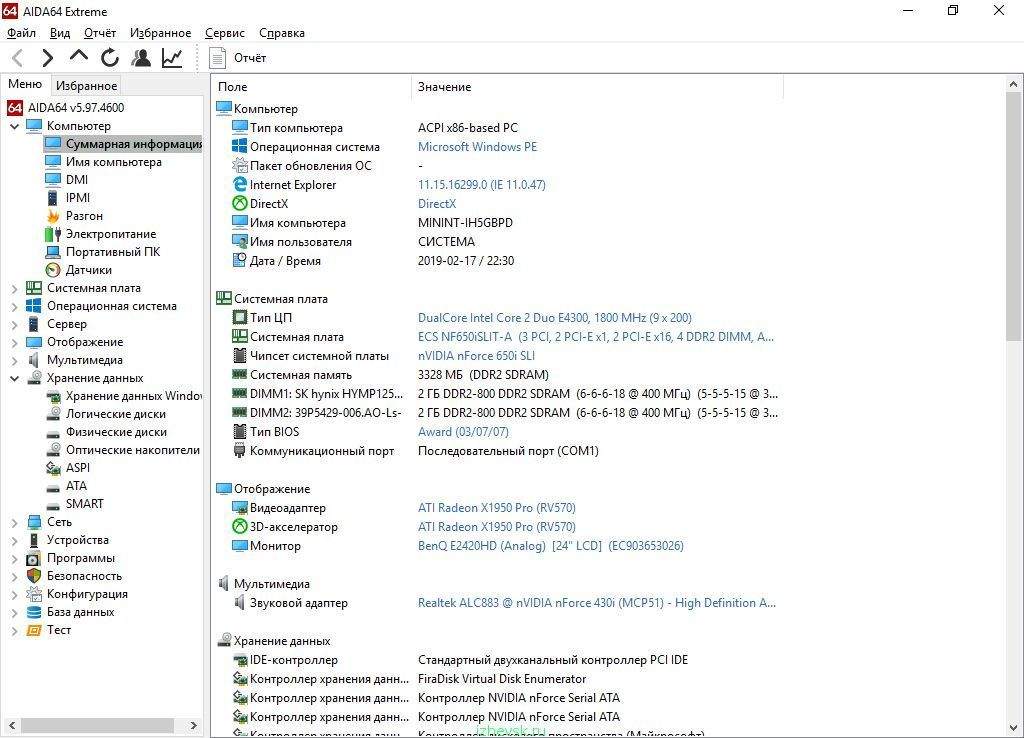This screenshot has height=738, width=1024.
Task: Expand the Сеть tree node
Action: point(14,522)
